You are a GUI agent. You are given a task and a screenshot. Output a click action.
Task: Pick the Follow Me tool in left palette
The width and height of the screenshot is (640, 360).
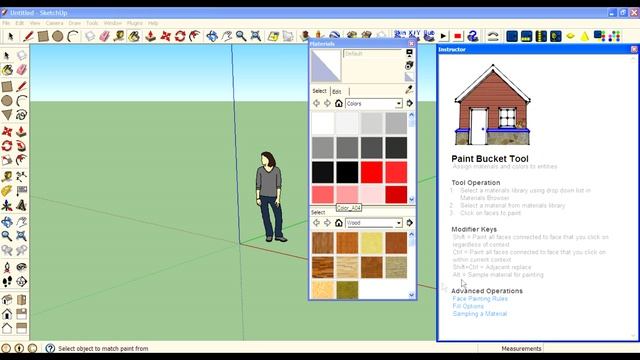22,145
